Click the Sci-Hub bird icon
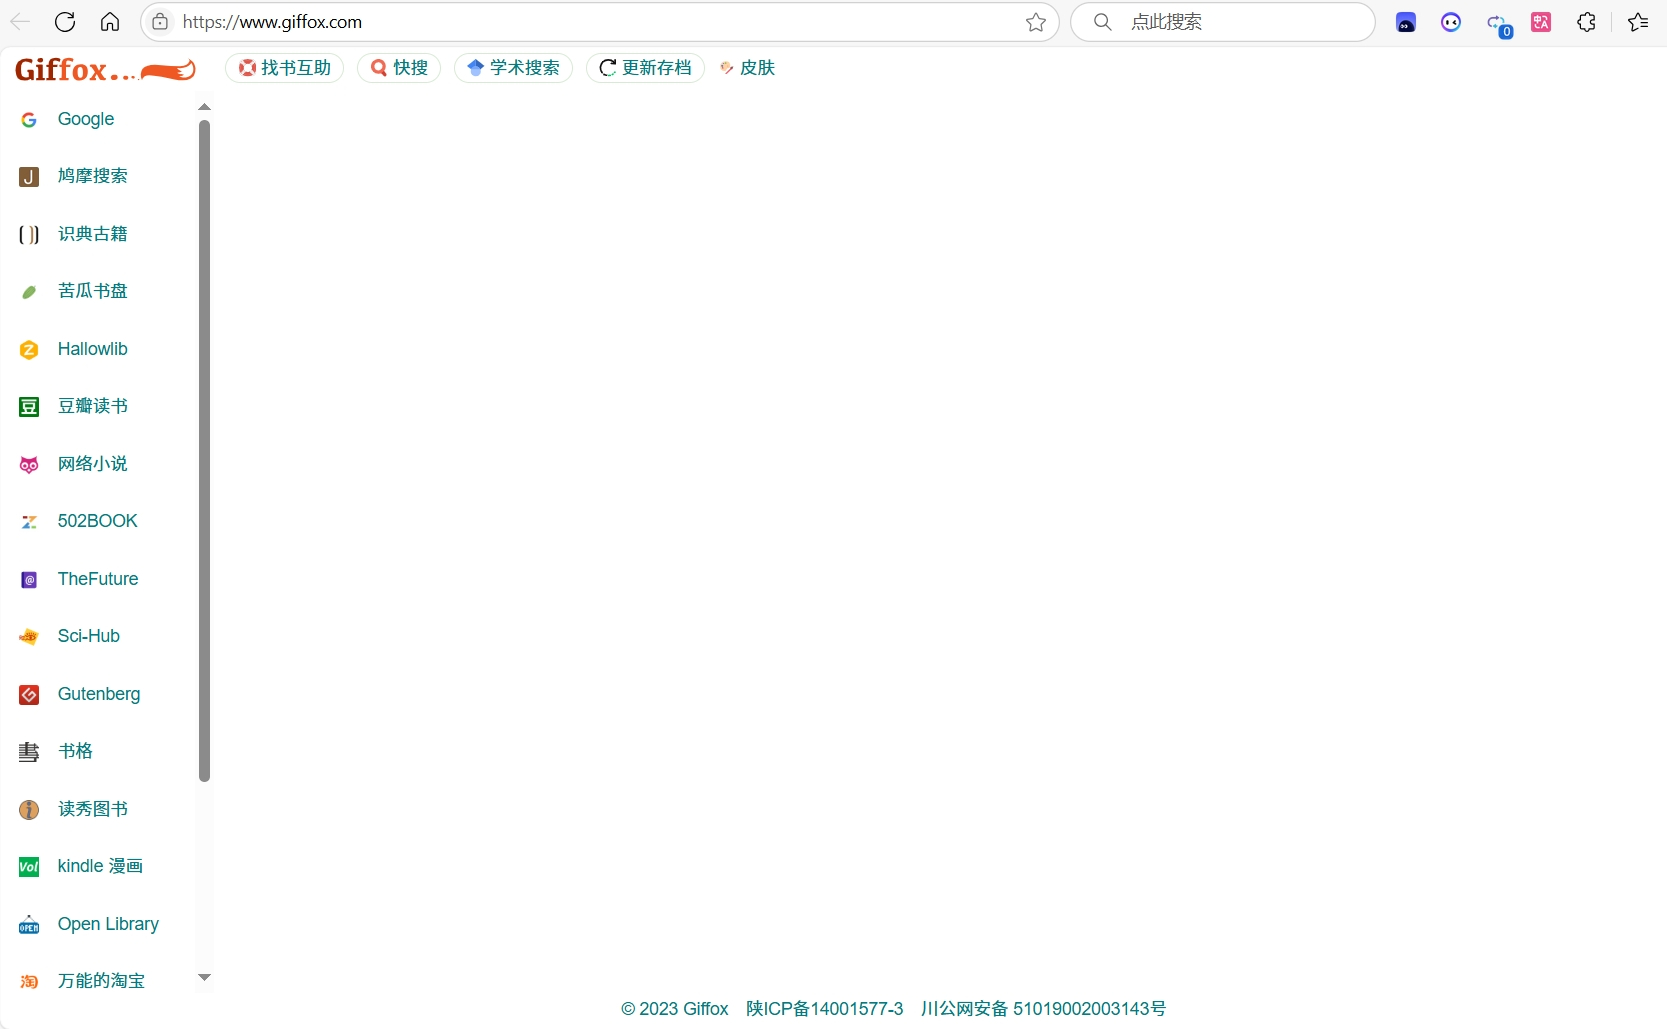This screenshot has height=1029, width=1667. click(x=29, y=637)
